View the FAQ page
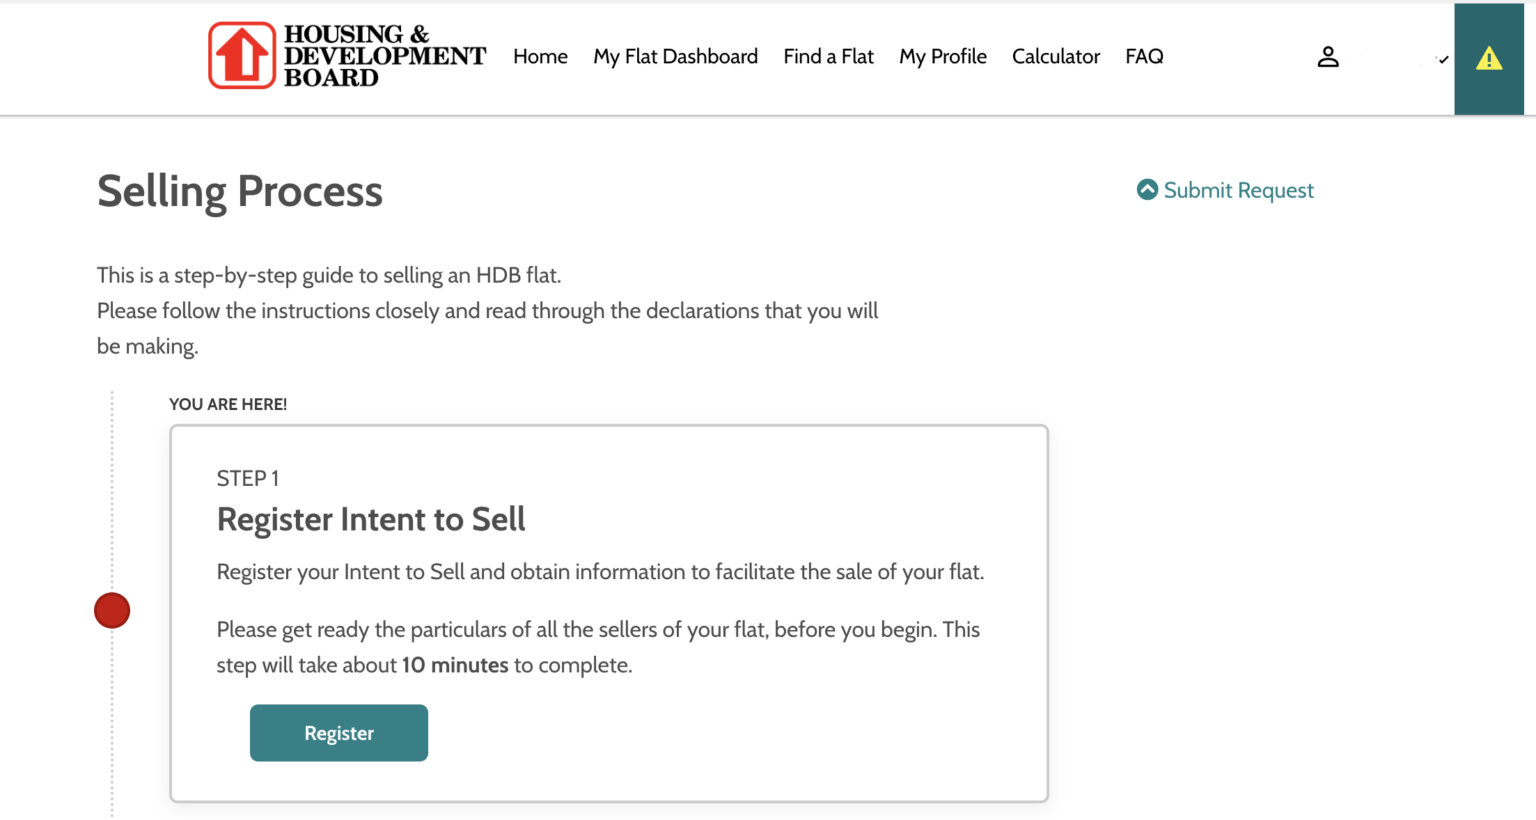1536x820 pixels. 1144,57
